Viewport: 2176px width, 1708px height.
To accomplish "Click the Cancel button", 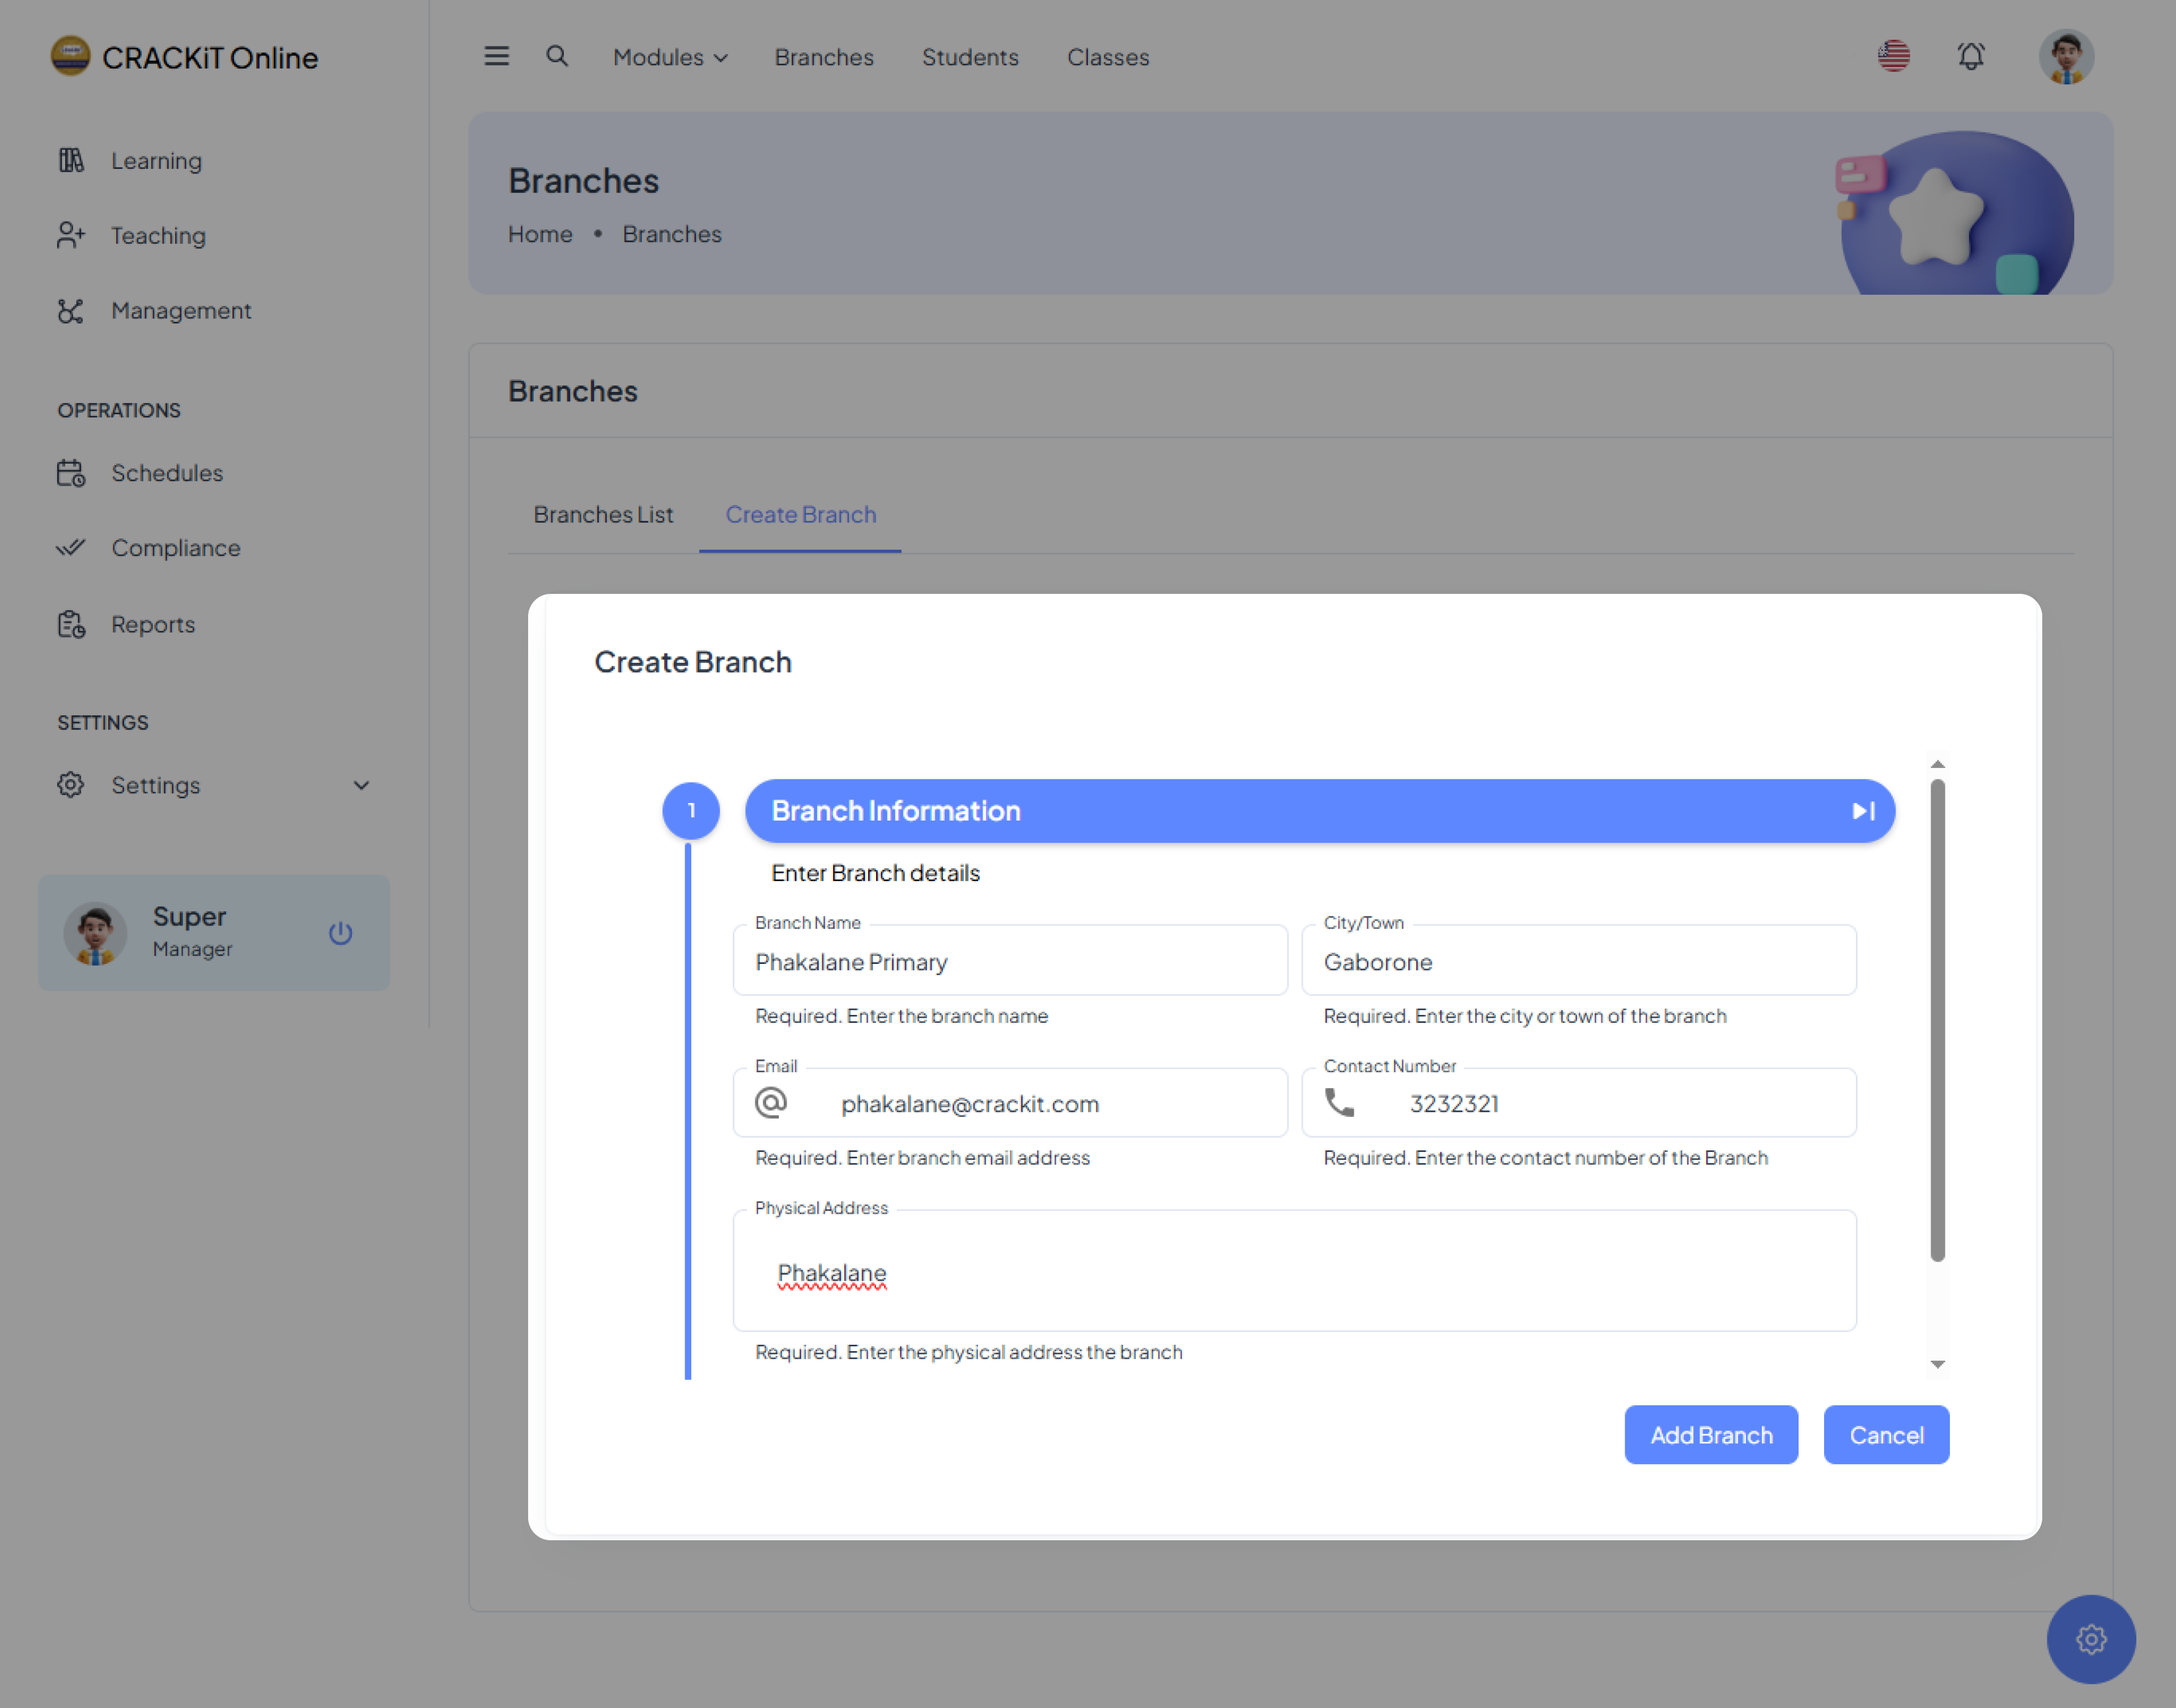I will [1885, 1435].
